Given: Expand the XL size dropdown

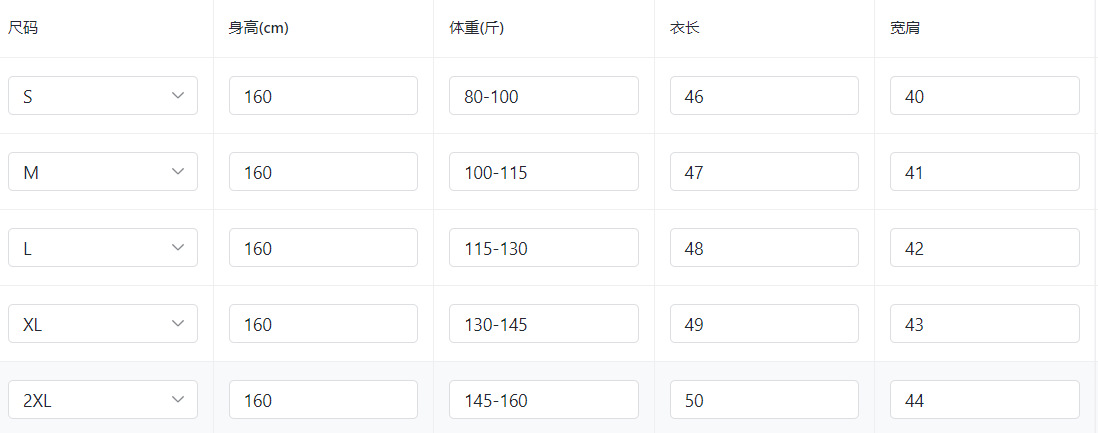Looking at the screenshot, I should [103, 324].
